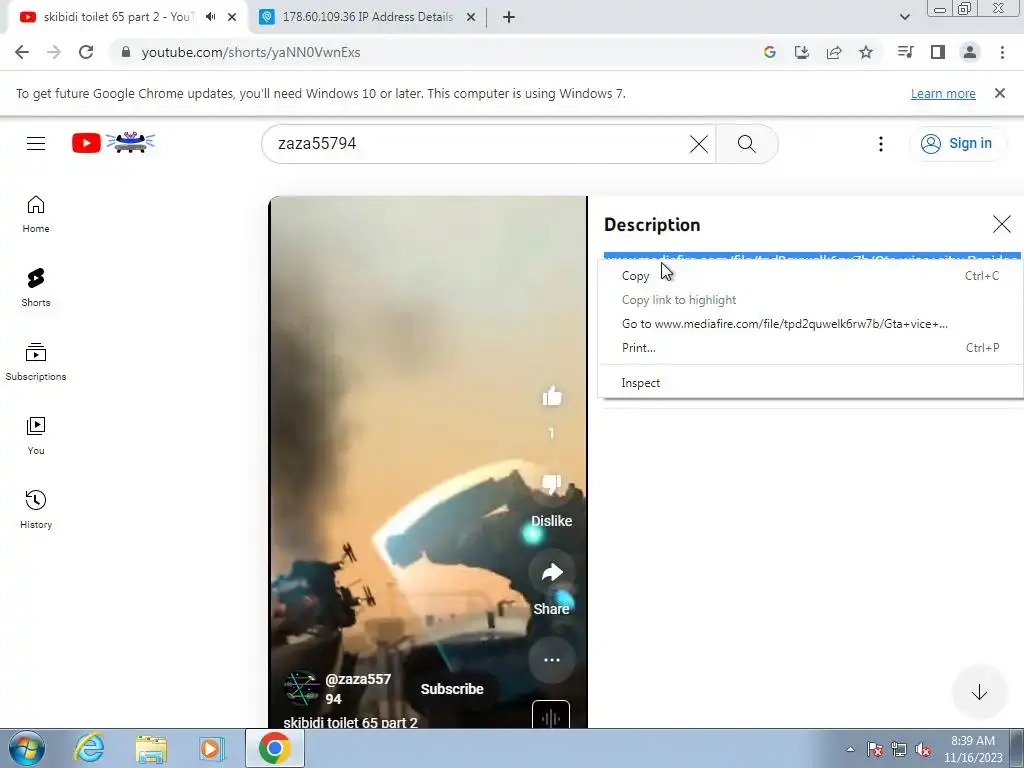Image resolution: width=1024 pixels, height=768 pixels.
Task: Launch Internet Explorer from the taskbar
Action: (89, 748)
